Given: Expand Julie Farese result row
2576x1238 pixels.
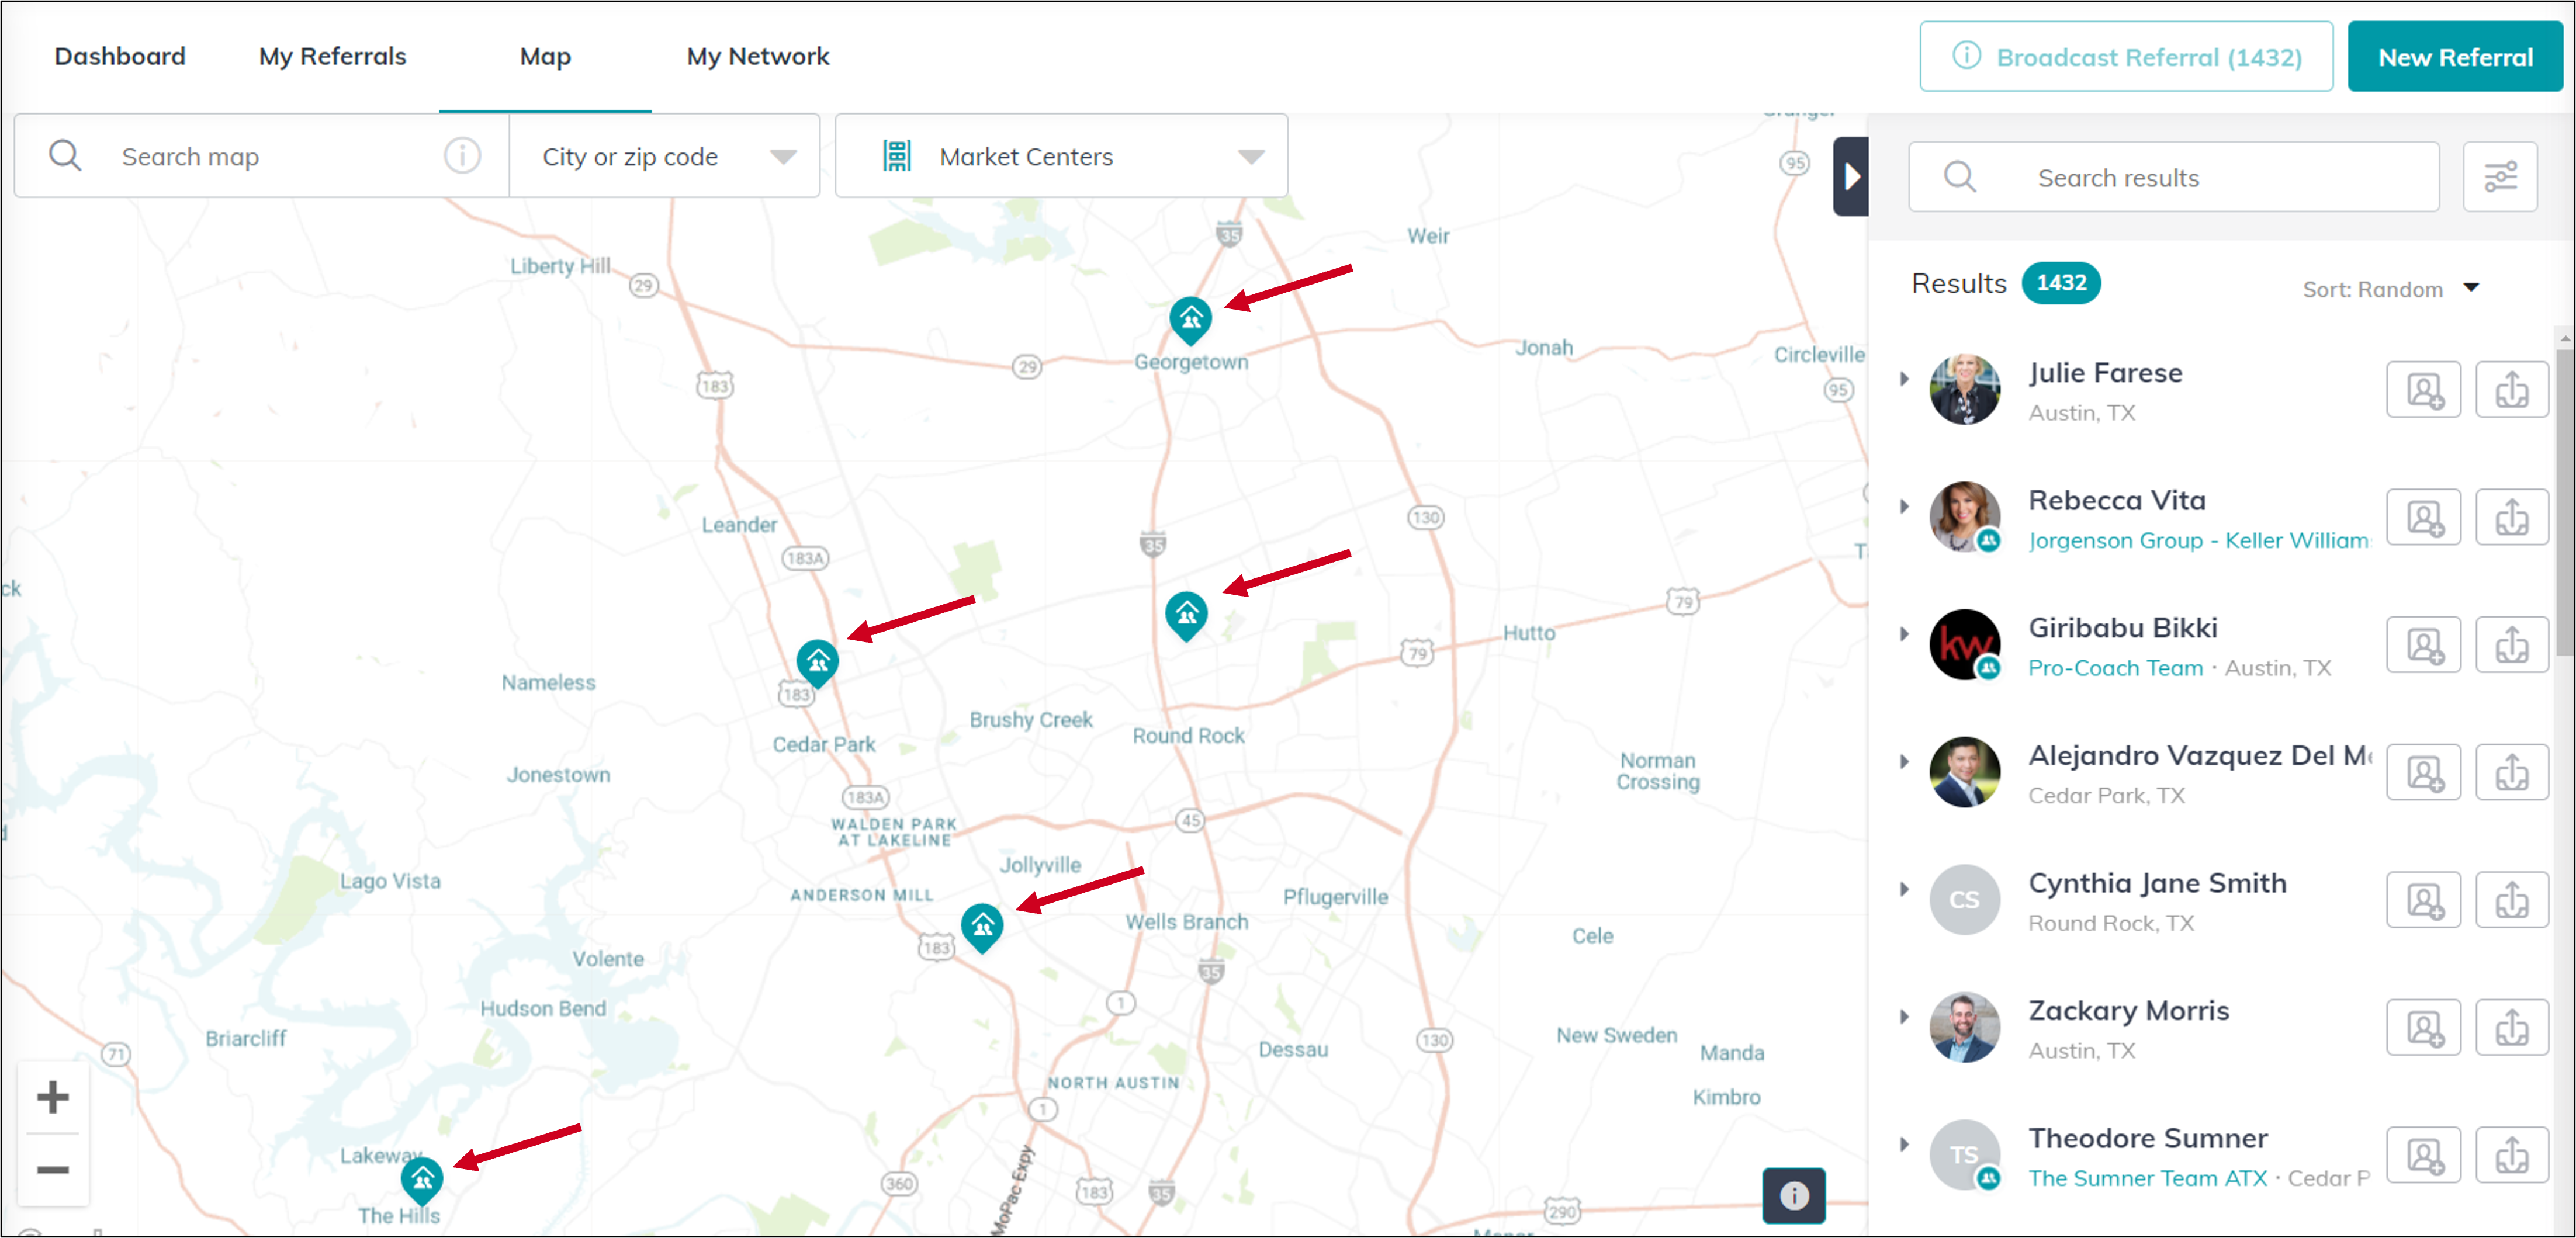Looking at the screenshot, I should [x=1904, y=379].
